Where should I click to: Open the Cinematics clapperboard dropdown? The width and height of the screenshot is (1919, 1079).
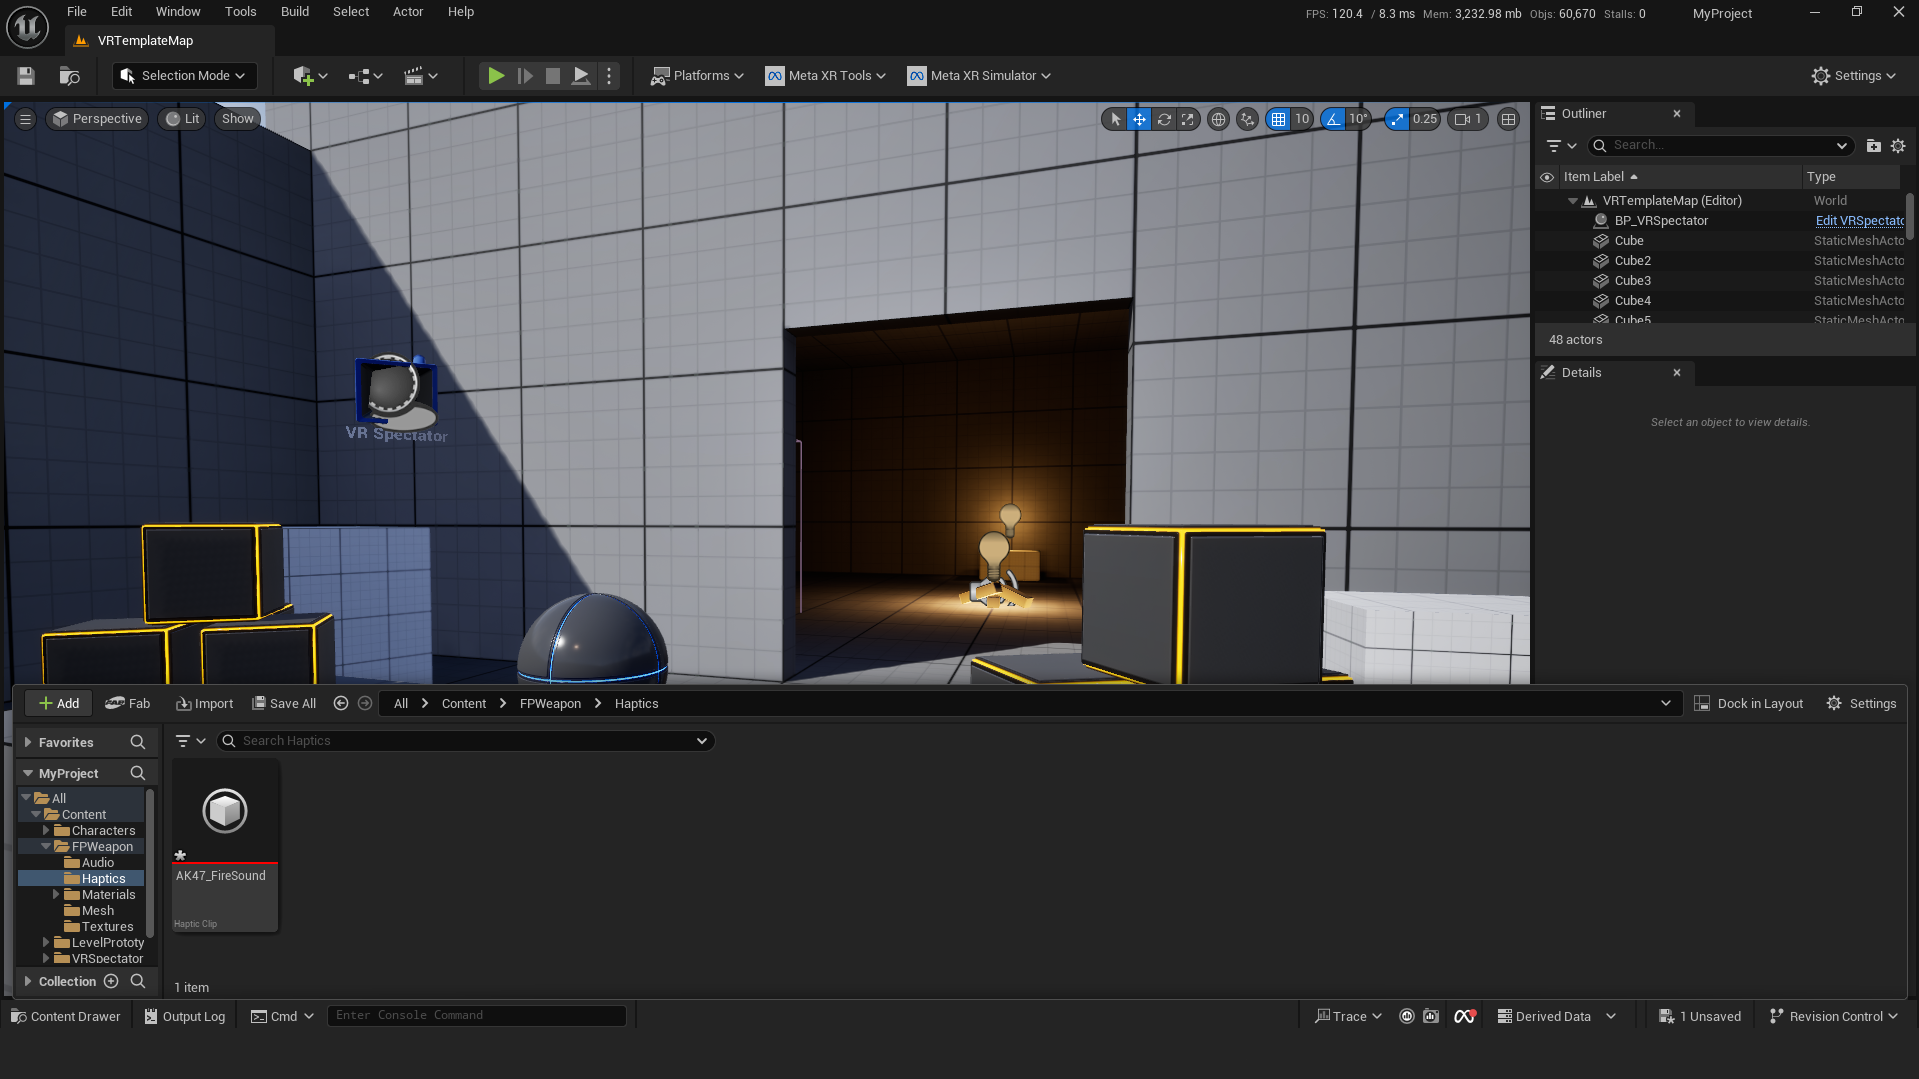pyautogui.click(x=421, y=76)
